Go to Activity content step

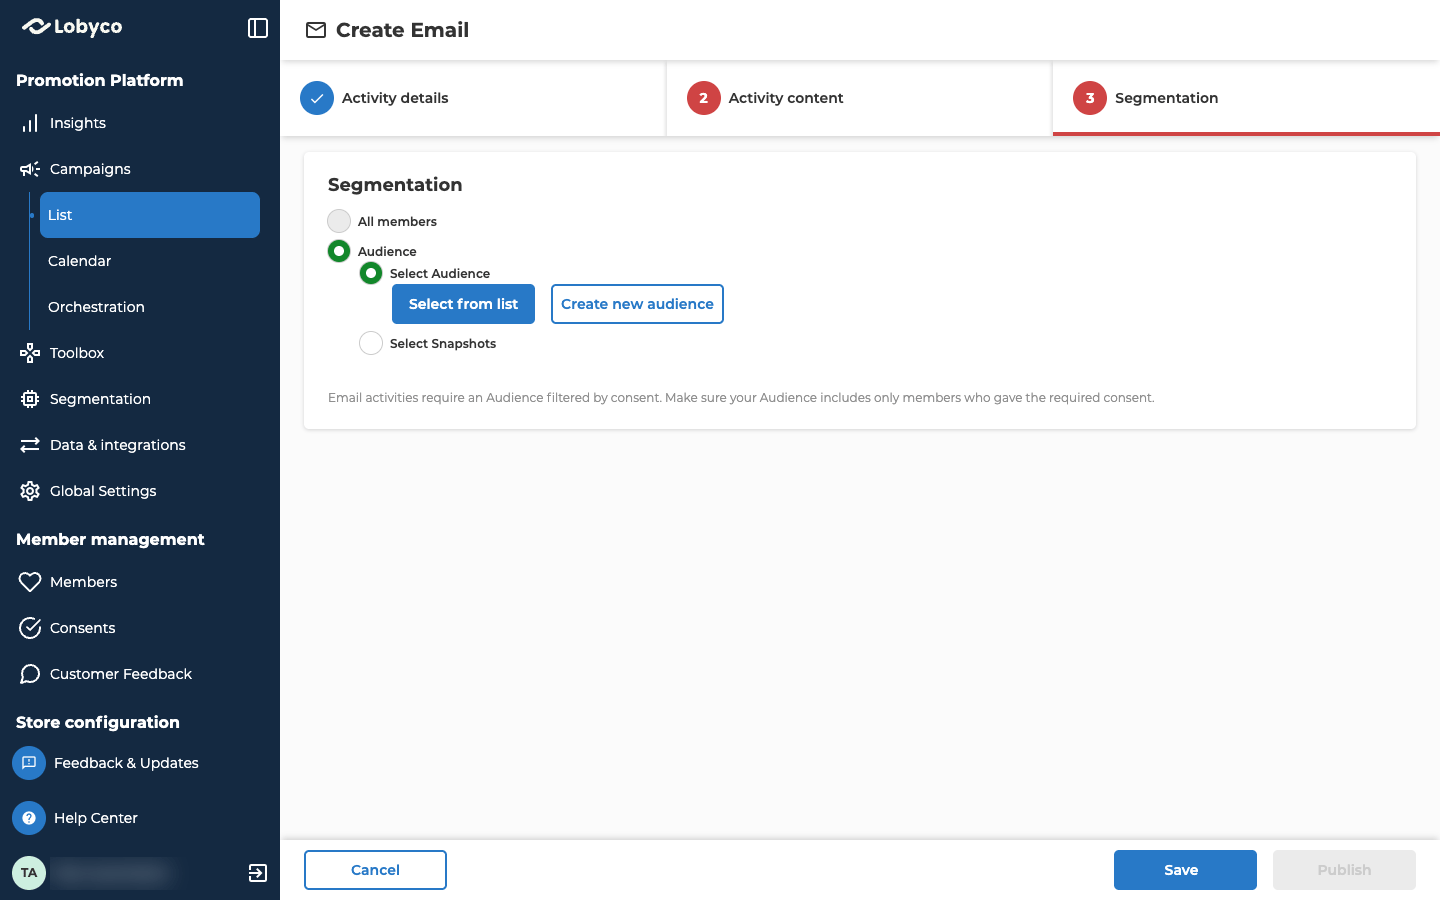[859, 98]
